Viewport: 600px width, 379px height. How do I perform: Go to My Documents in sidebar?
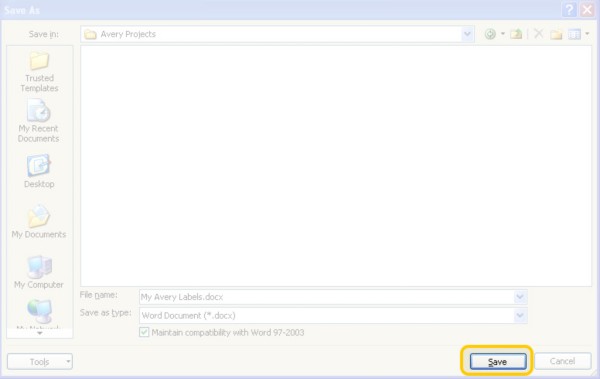pyautogui.click(x=39, y=222)
